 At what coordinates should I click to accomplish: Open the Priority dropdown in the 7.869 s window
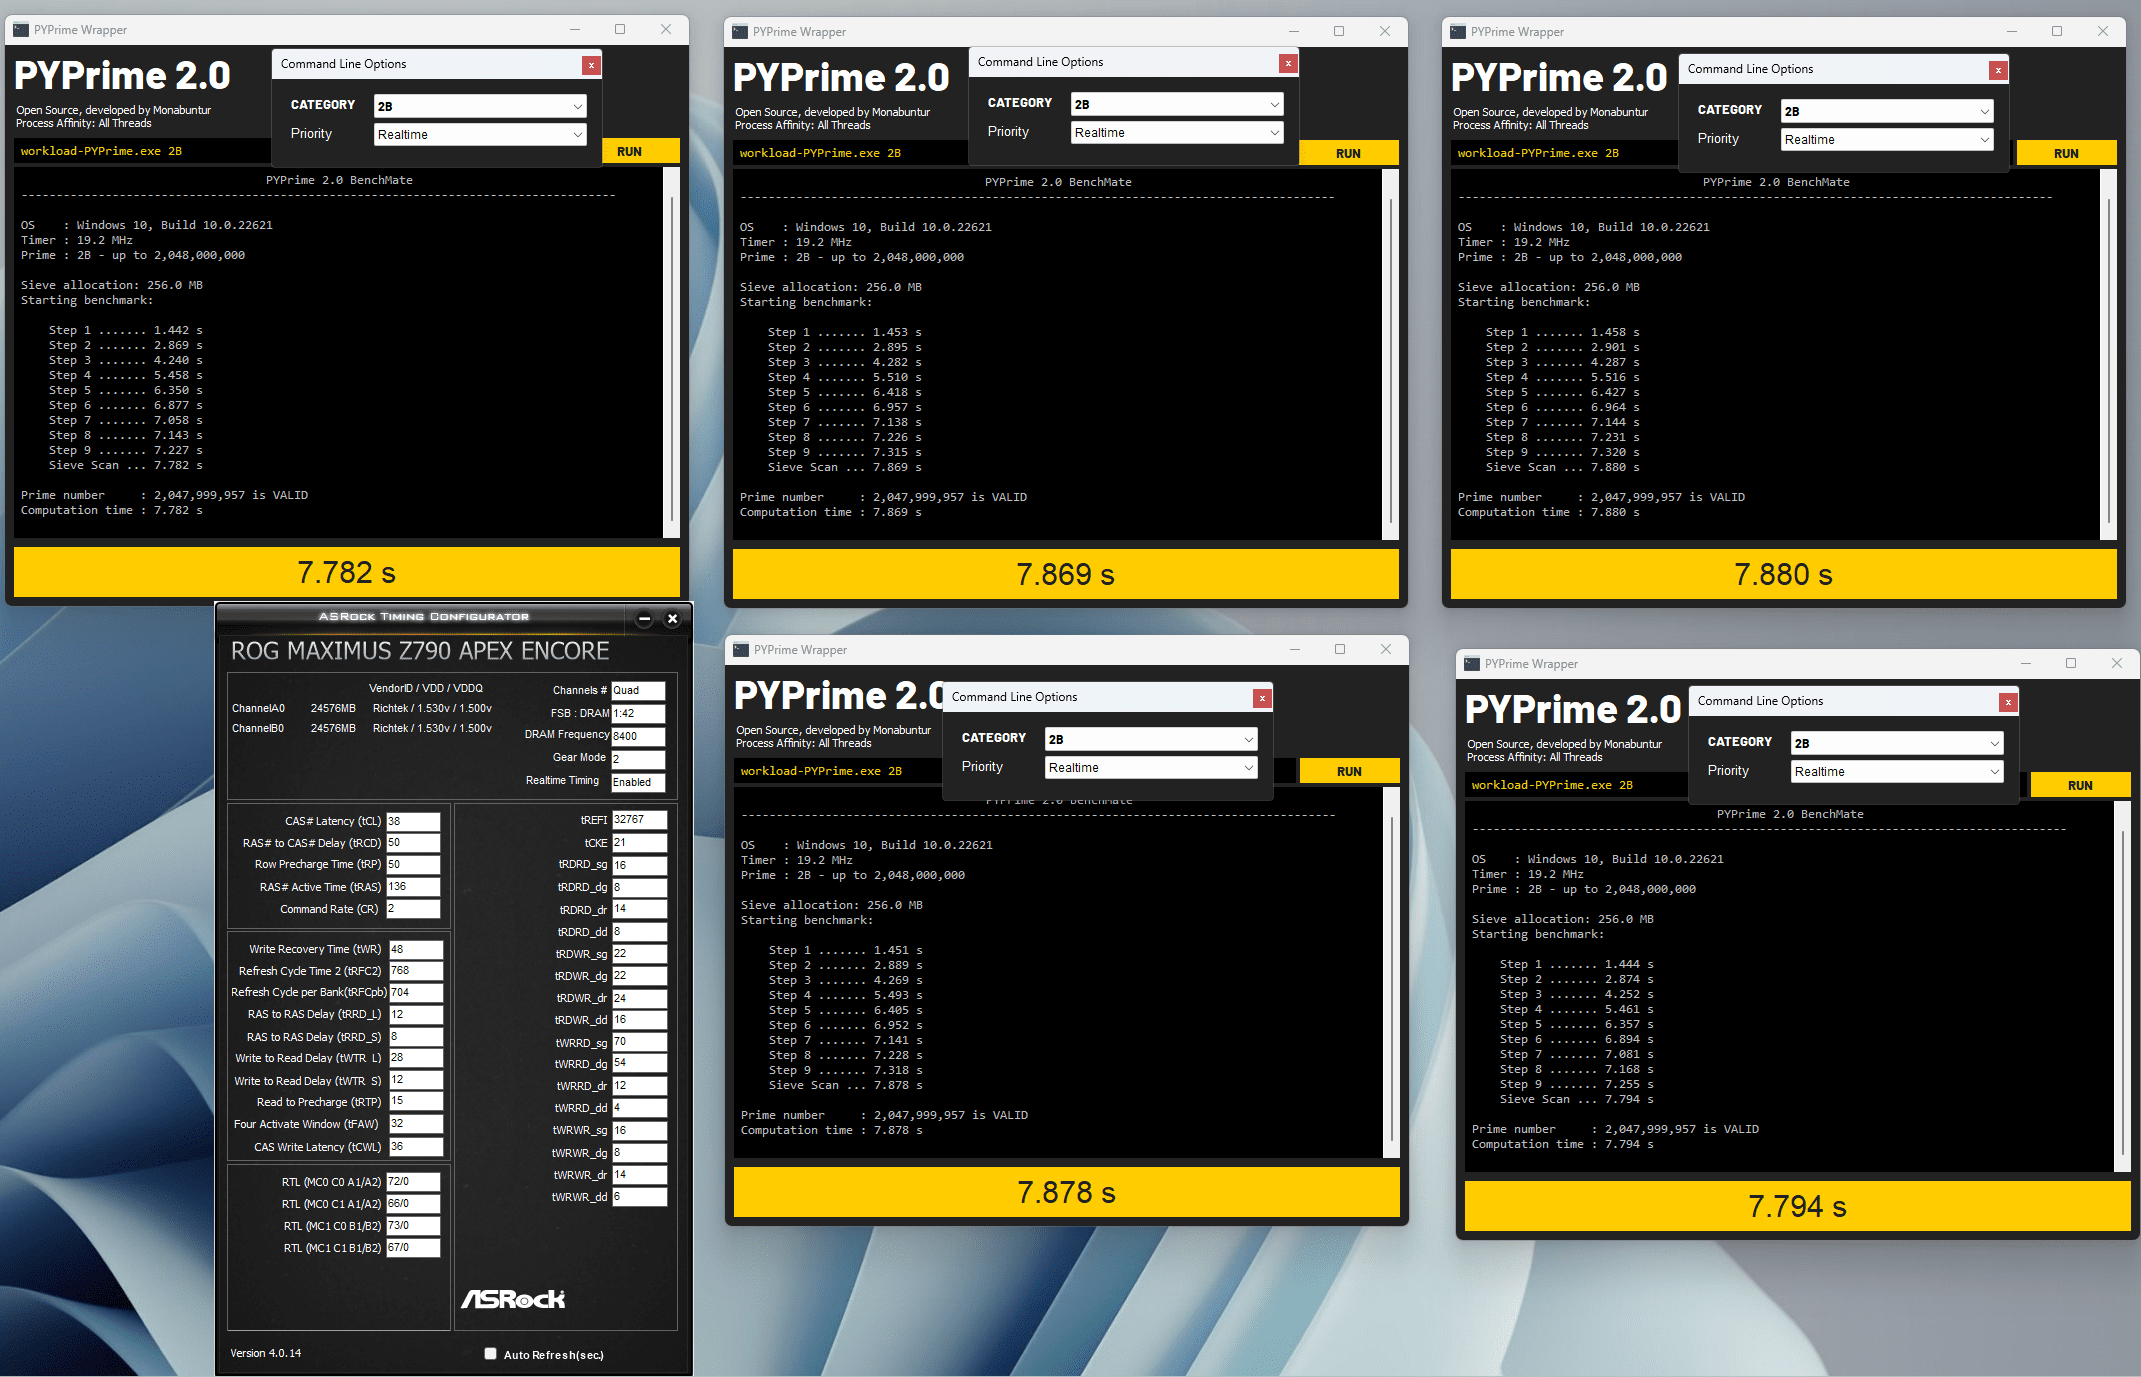(x=1177, y=132)
